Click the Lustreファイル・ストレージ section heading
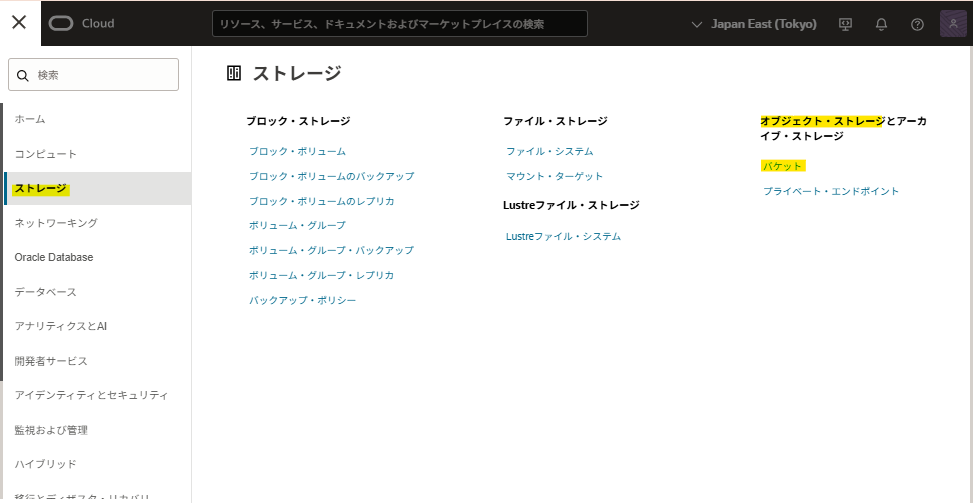The width and height of the screenshot is (973, 503). (x=571, y=205)
